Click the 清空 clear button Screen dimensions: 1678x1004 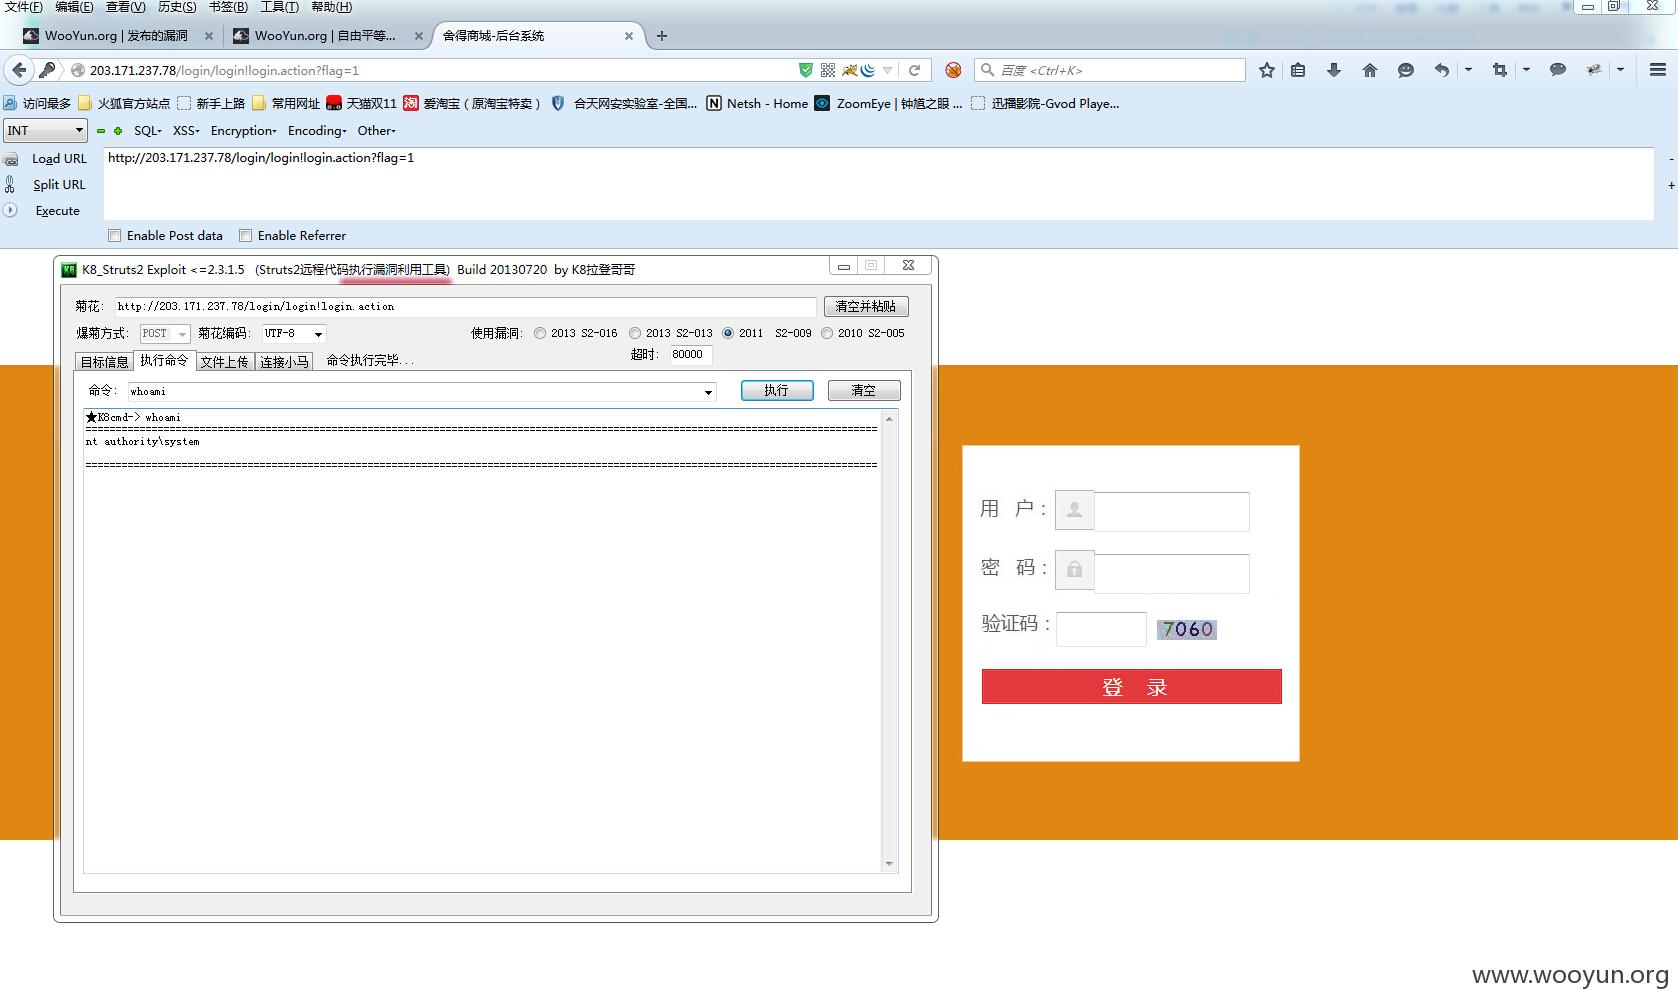click(864, 391)
